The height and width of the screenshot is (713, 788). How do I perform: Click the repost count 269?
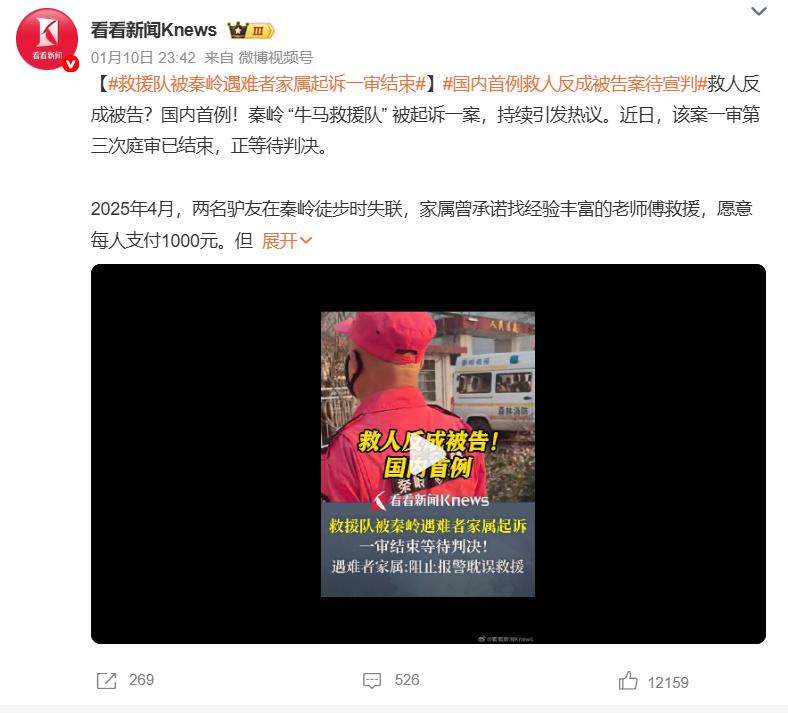(x=141, y=680)
